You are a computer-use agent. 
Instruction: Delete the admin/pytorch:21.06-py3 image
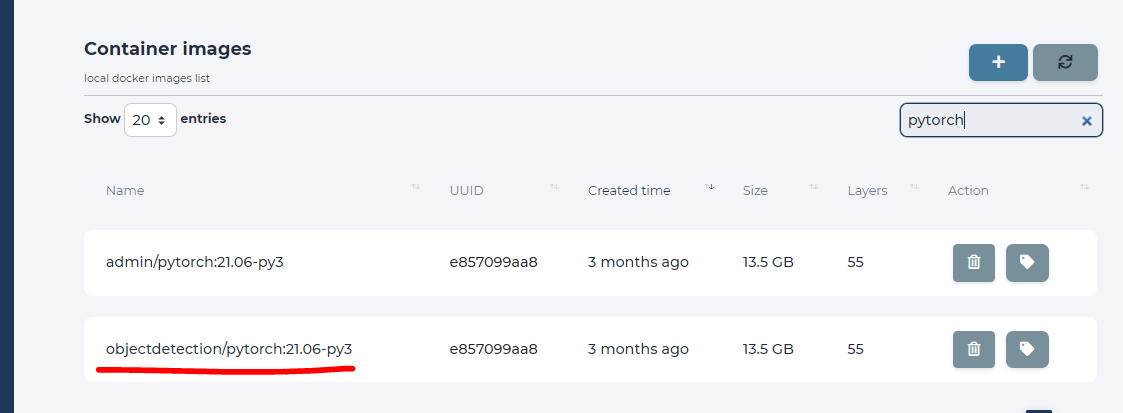(x=973, y=263)
